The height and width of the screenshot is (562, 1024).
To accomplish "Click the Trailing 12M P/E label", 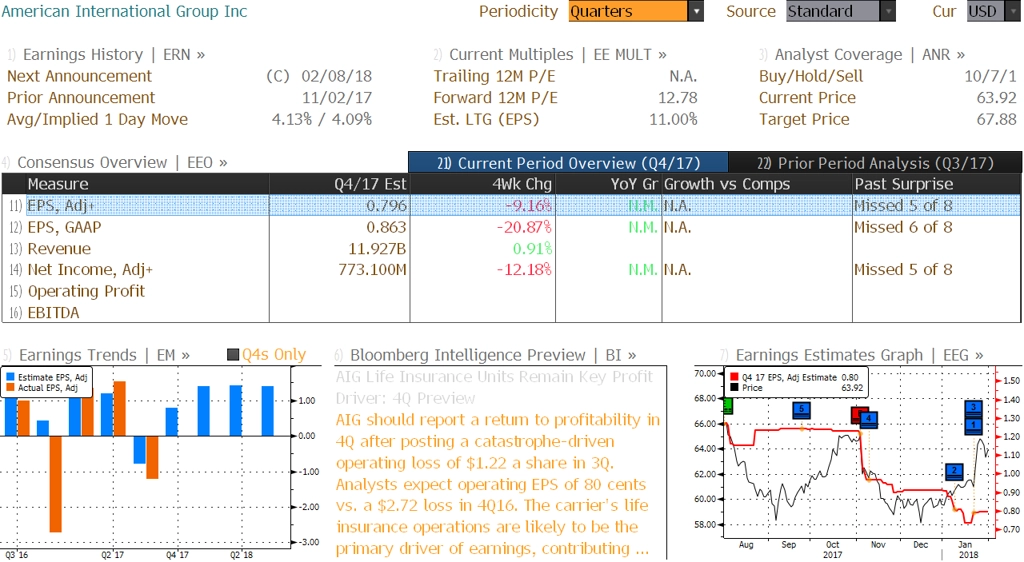I will coord(494,76).
